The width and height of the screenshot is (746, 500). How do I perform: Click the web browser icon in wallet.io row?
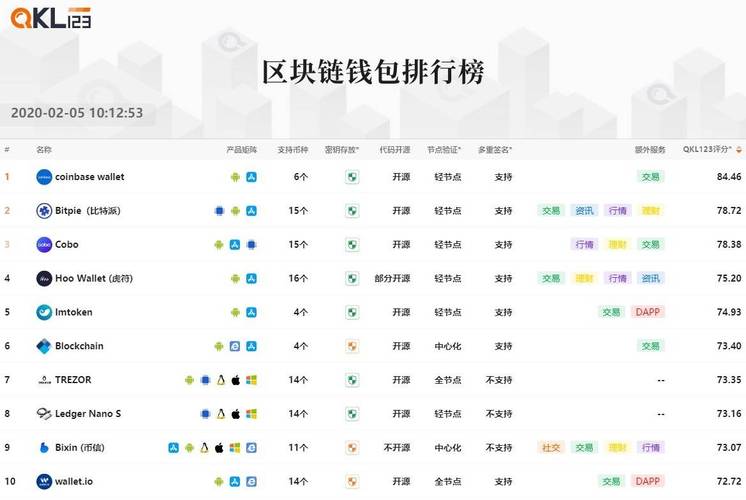(x=252, y=481)
